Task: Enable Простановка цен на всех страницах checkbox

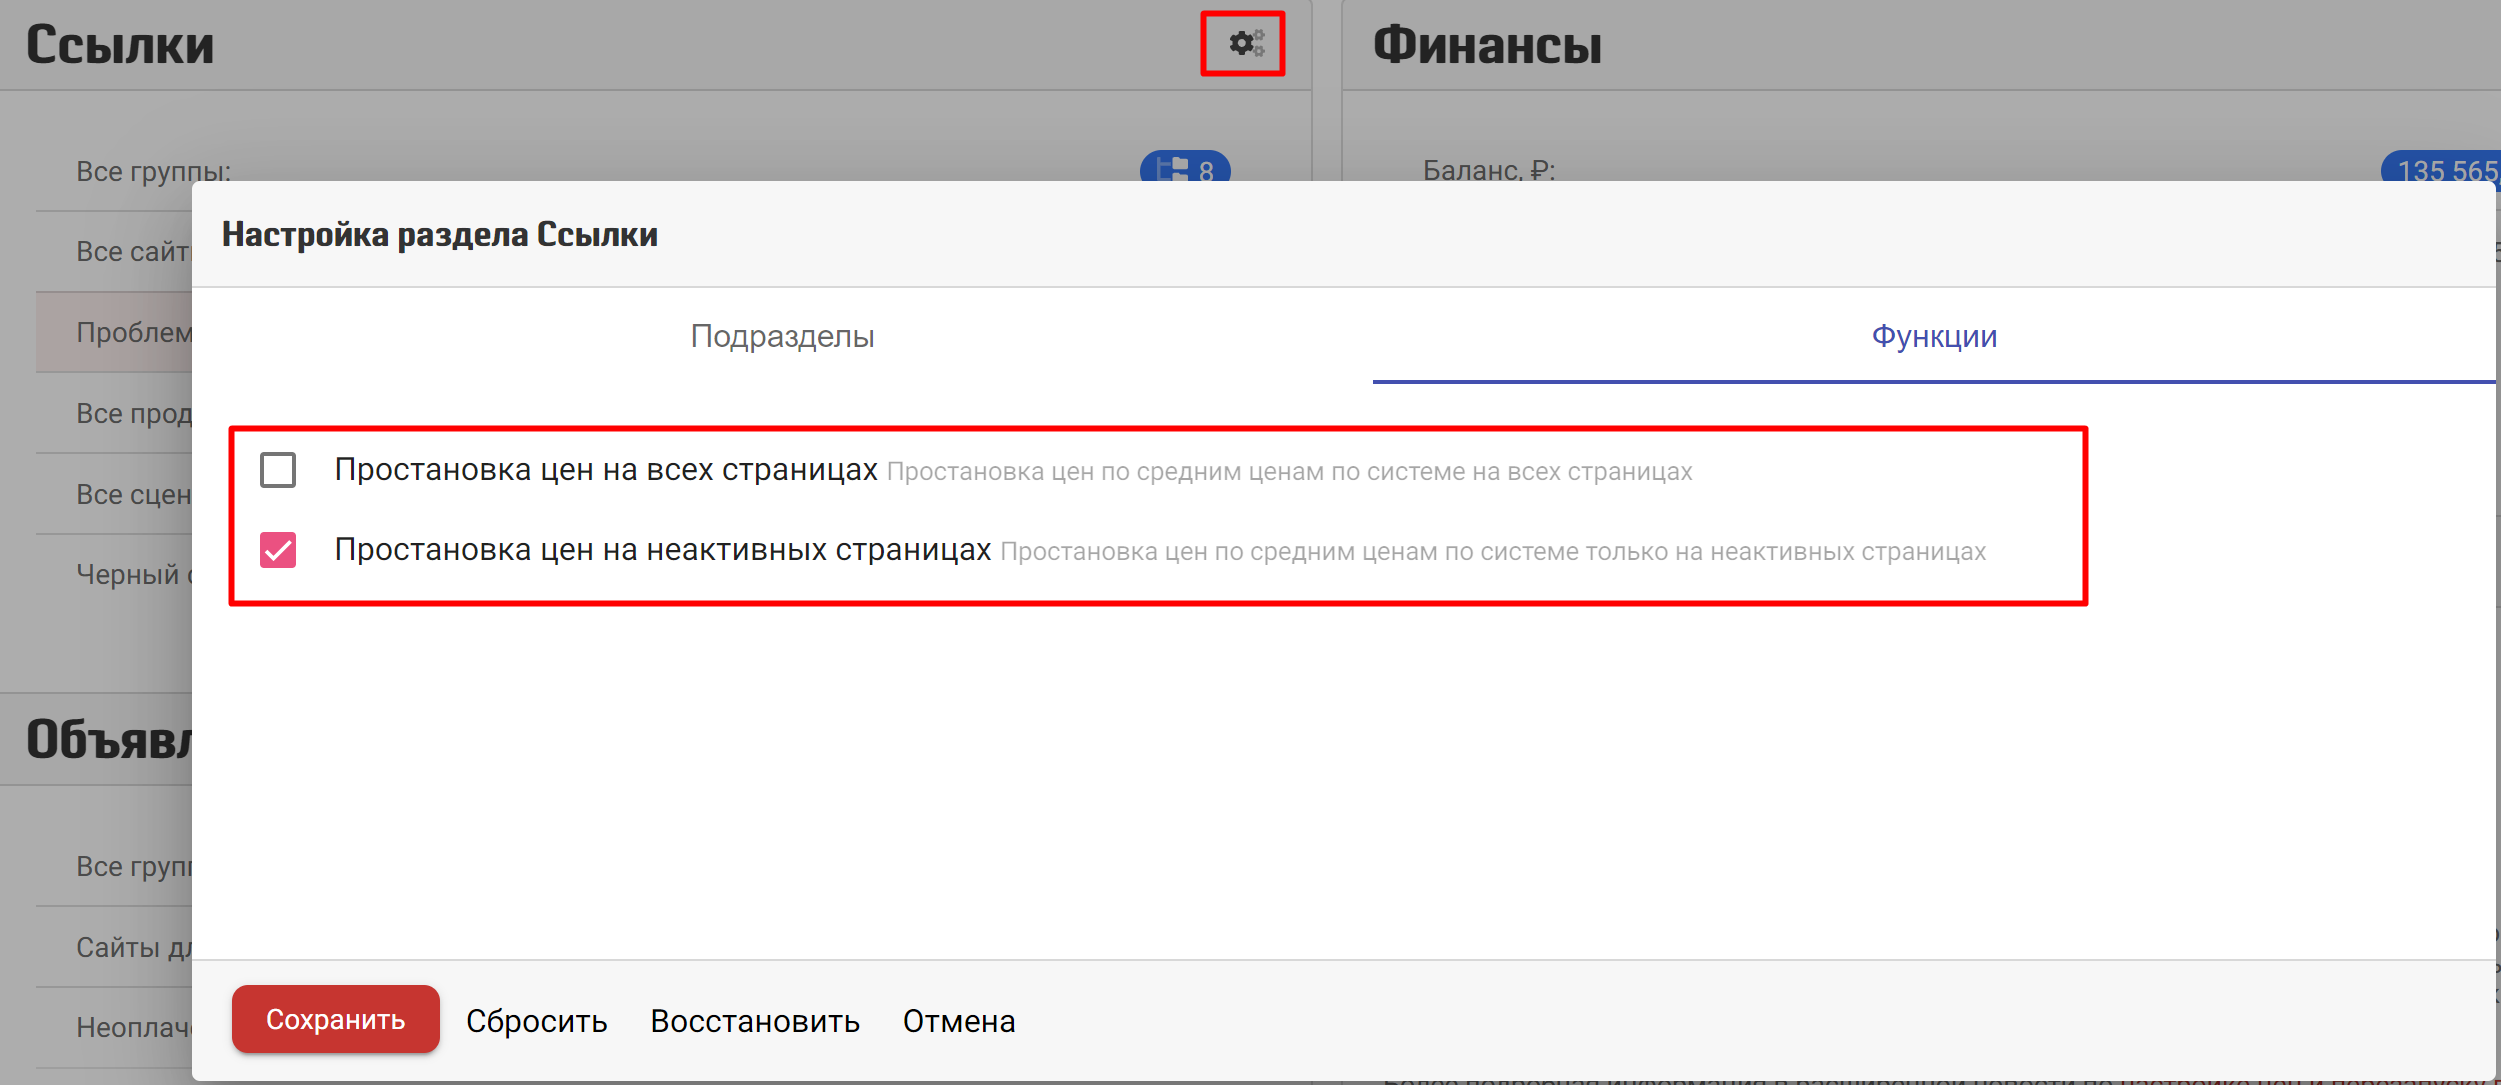Action: click(x=278, y=469)
